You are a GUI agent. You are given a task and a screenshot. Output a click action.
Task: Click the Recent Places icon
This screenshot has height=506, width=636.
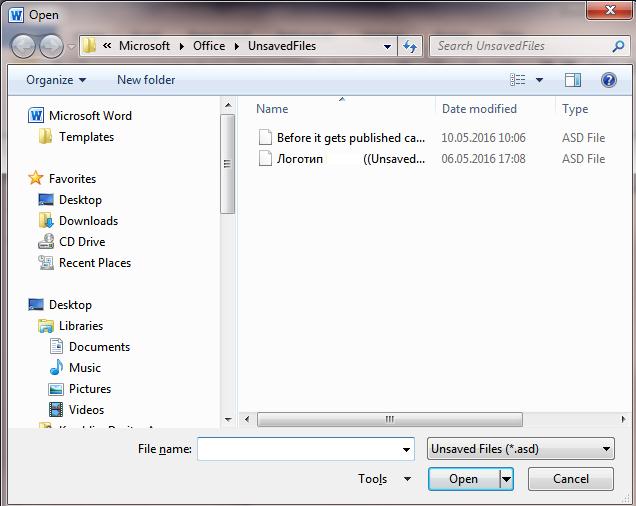pos(46,263)
